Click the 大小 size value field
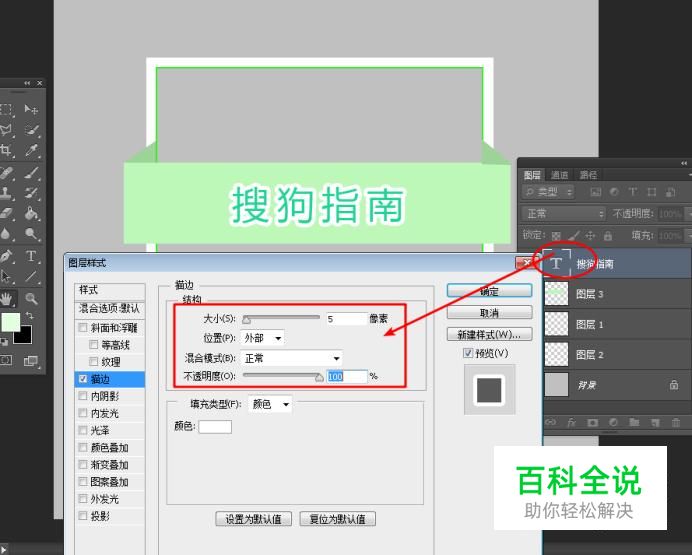Image resolution: width=692 pixels, height=555 pixels. point(346,319)
